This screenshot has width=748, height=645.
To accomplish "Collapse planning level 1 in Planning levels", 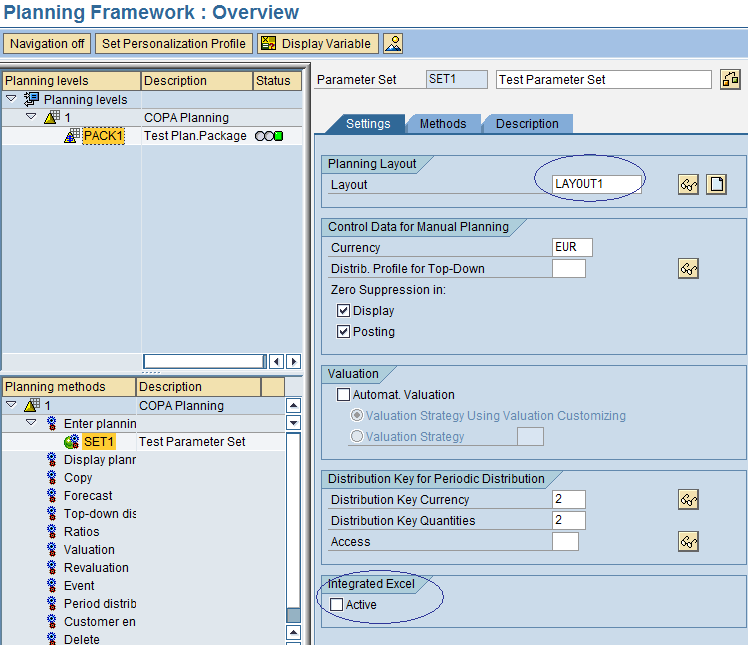I will (x=31, y=116).
